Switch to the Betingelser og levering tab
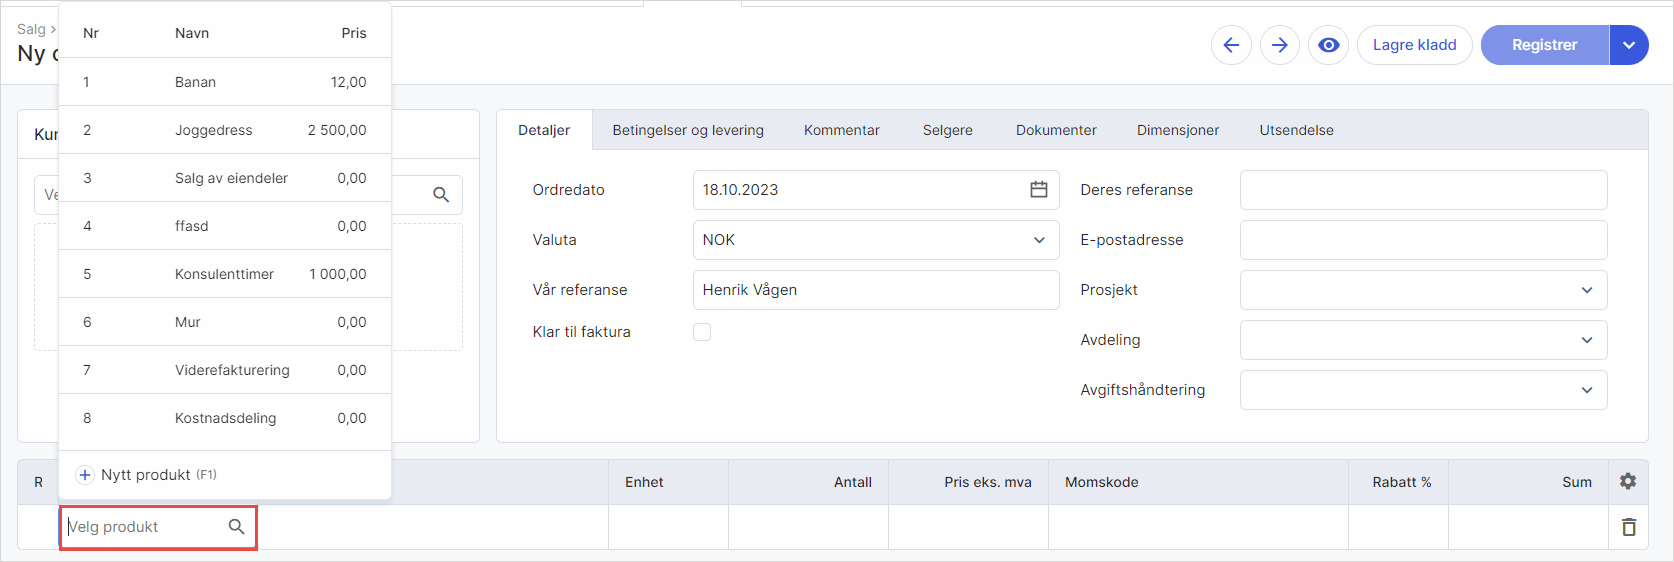This screenshot has height=562, width=1674. click(688, 130)
